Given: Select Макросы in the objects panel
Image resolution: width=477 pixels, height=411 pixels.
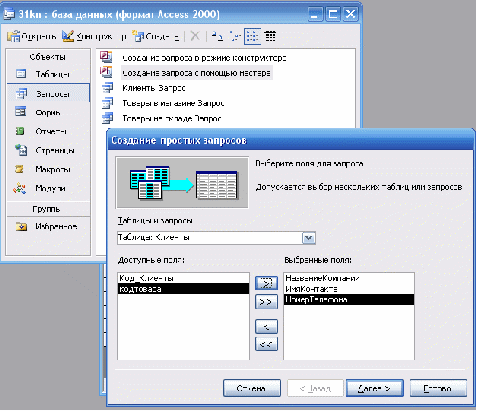Looking at the screenshot, I should pyautogui.click(x=48, y=169).
